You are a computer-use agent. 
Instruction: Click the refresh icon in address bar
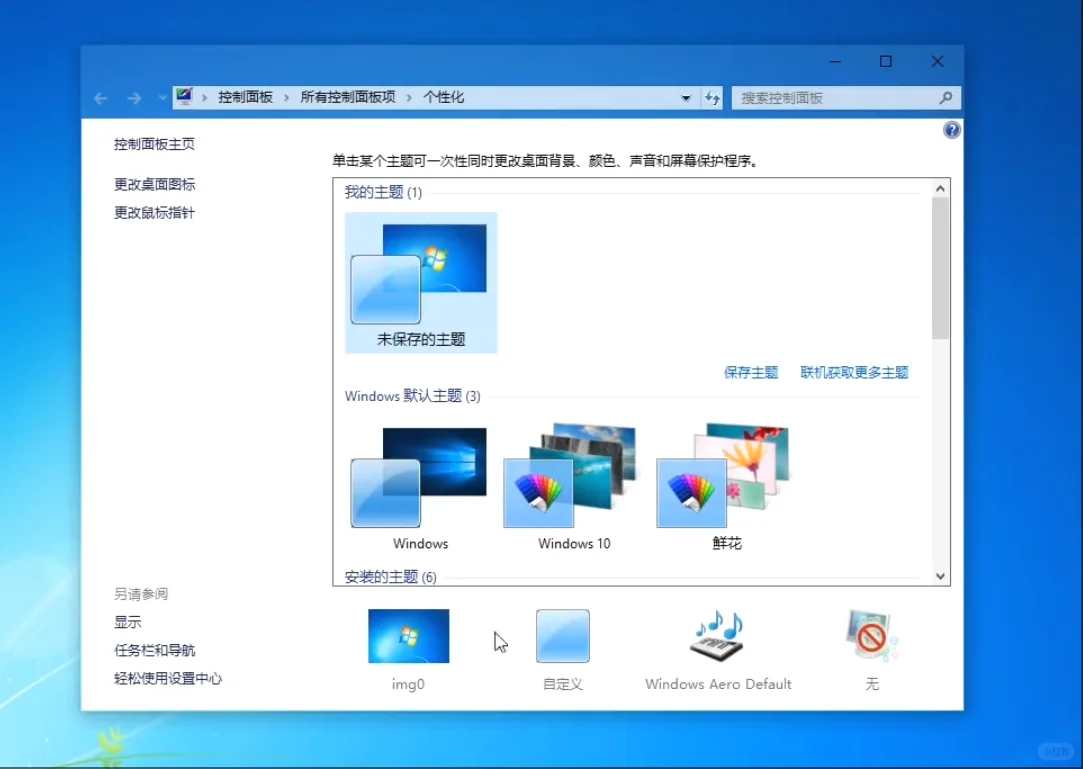(x=712, y=98)
